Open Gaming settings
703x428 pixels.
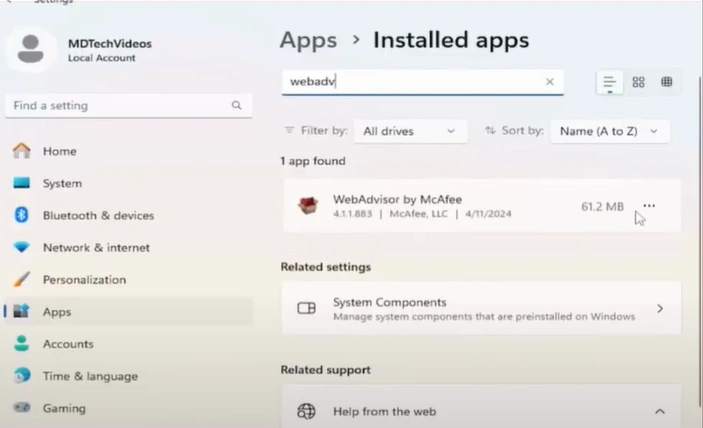point(128,408)
